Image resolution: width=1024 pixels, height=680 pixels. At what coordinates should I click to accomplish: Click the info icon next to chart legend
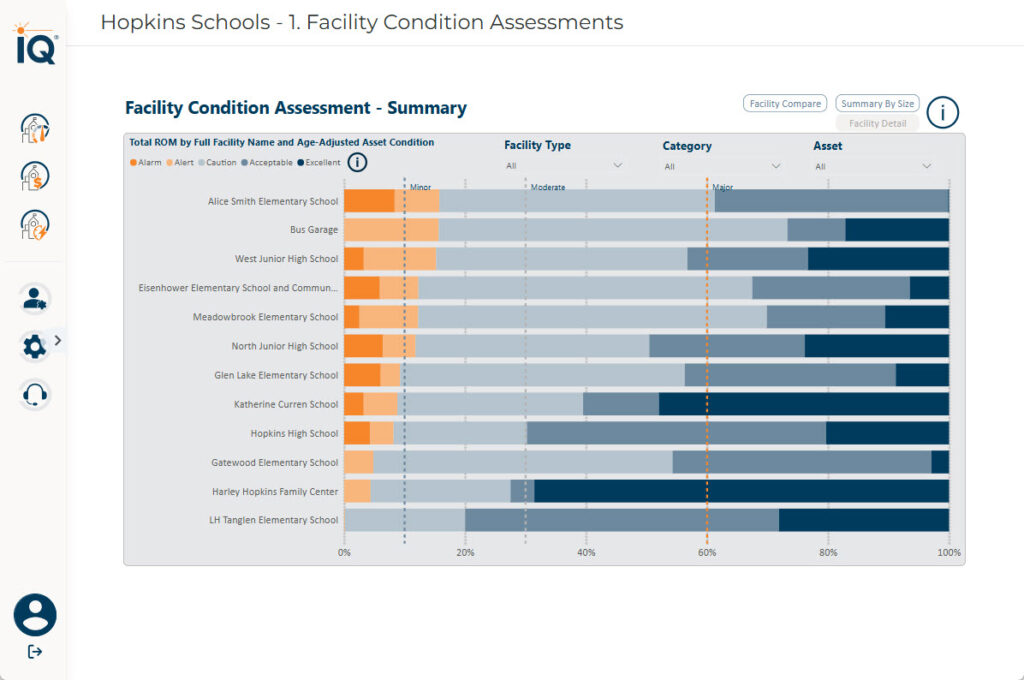coord(357,162)
